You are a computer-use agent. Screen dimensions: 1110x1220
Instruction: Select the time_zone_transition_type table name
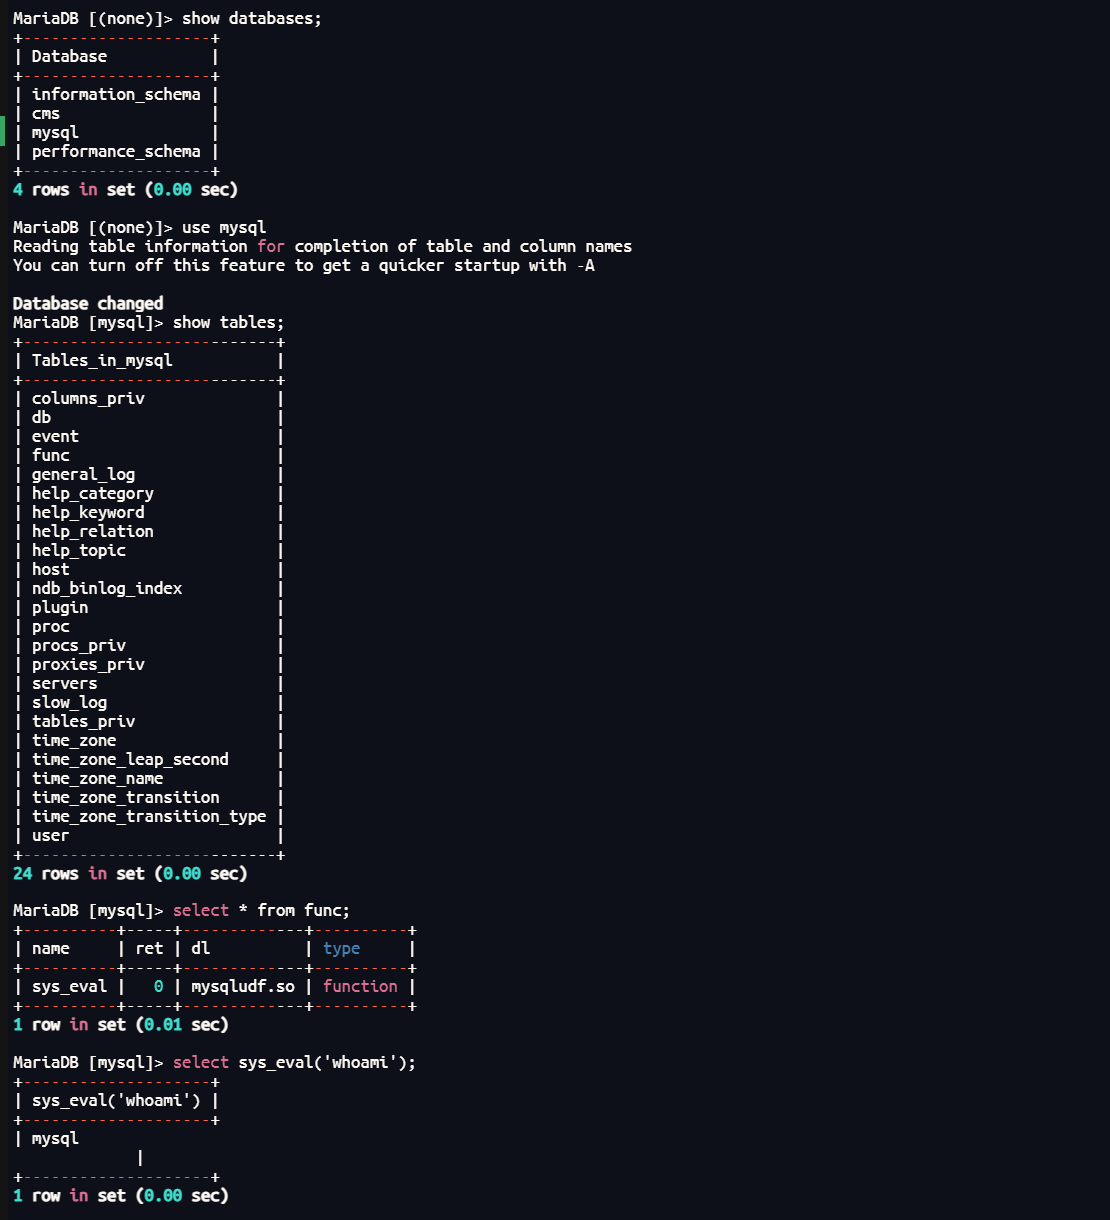coord(149,816)
